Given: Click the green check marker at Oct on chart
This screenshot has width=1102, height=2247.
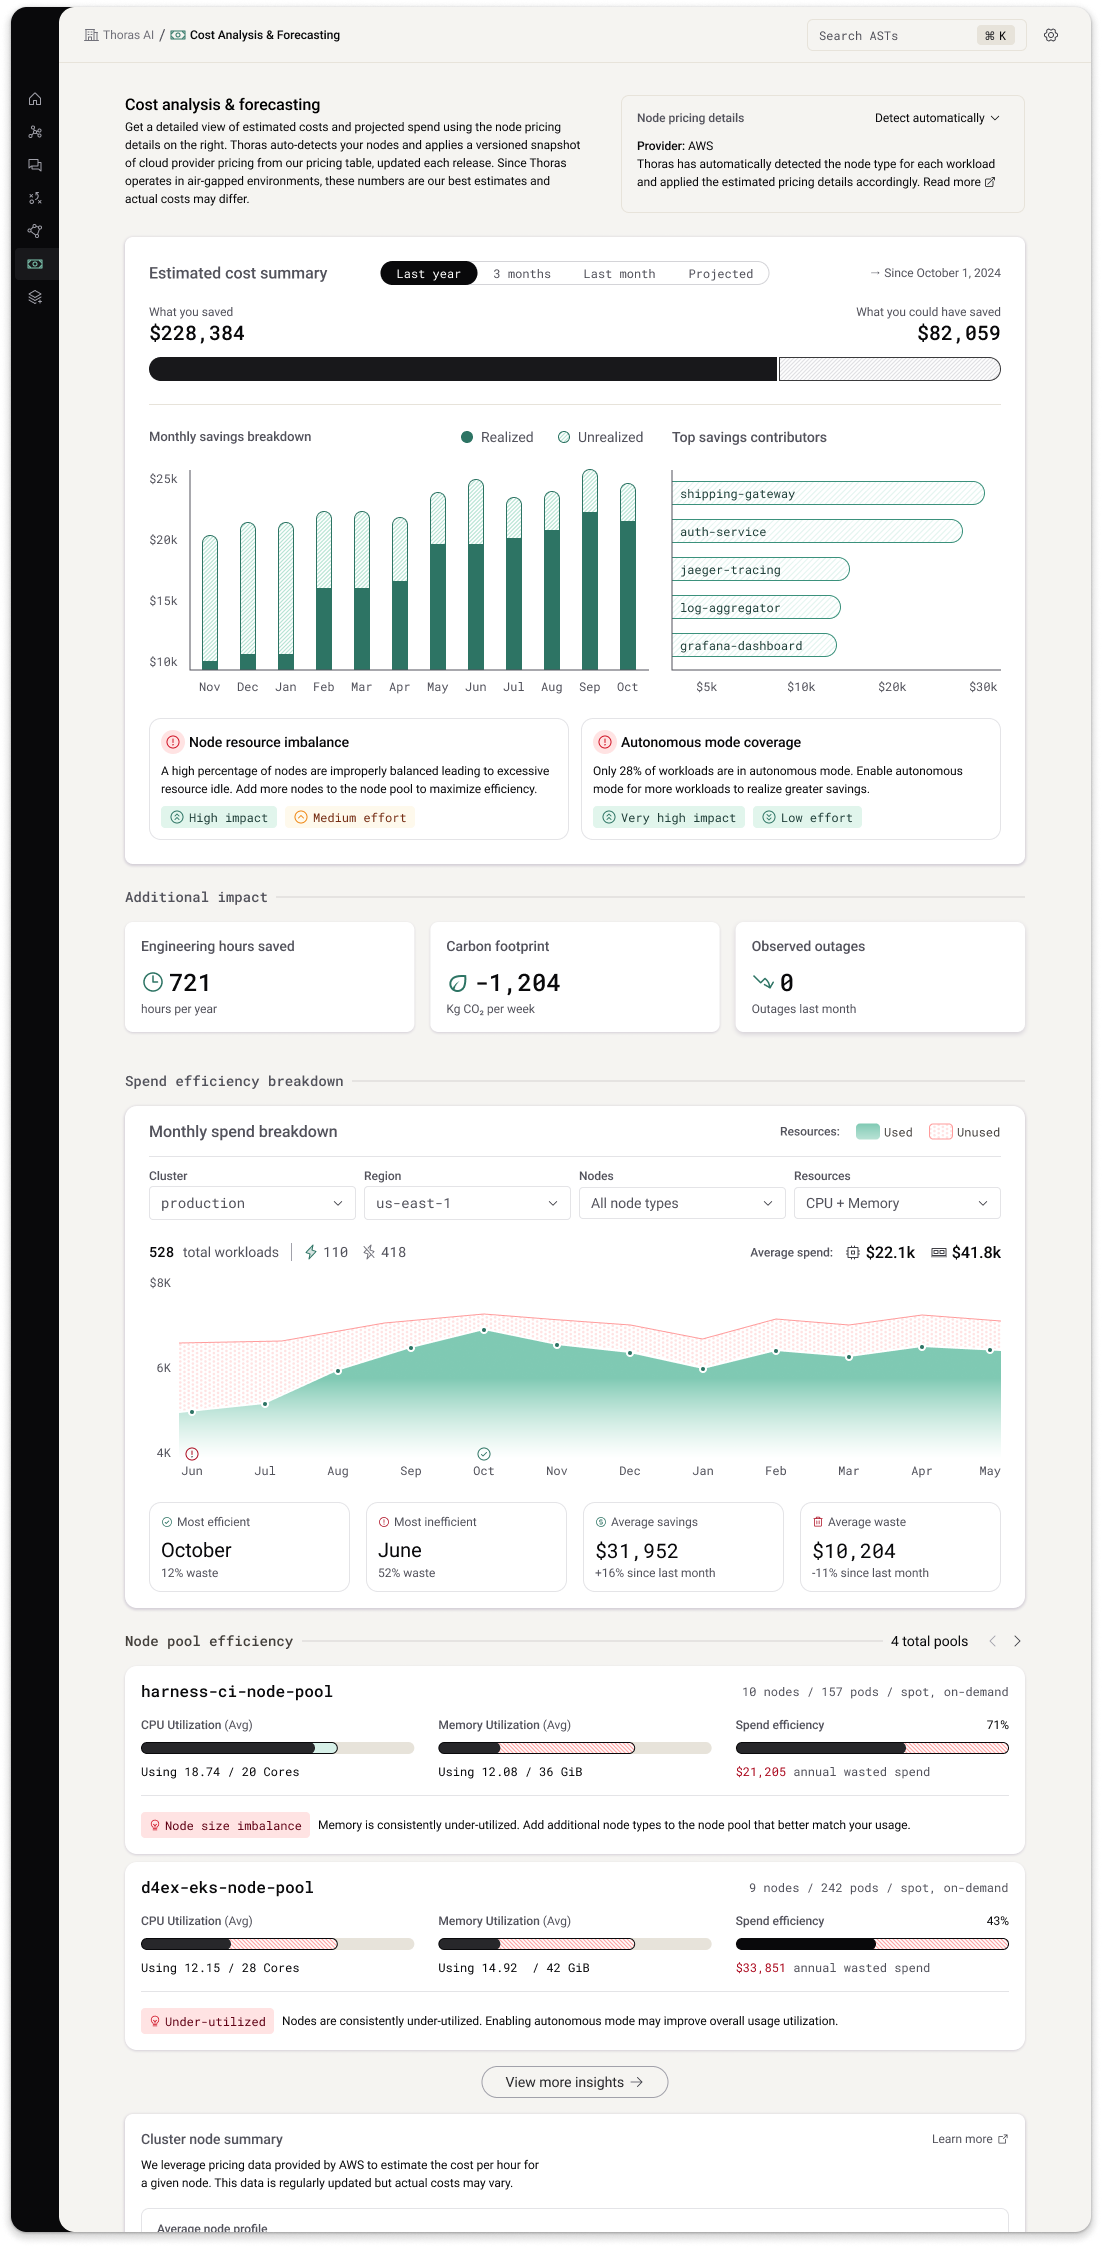Looking at the screenshot, I should pos(484,1453).
